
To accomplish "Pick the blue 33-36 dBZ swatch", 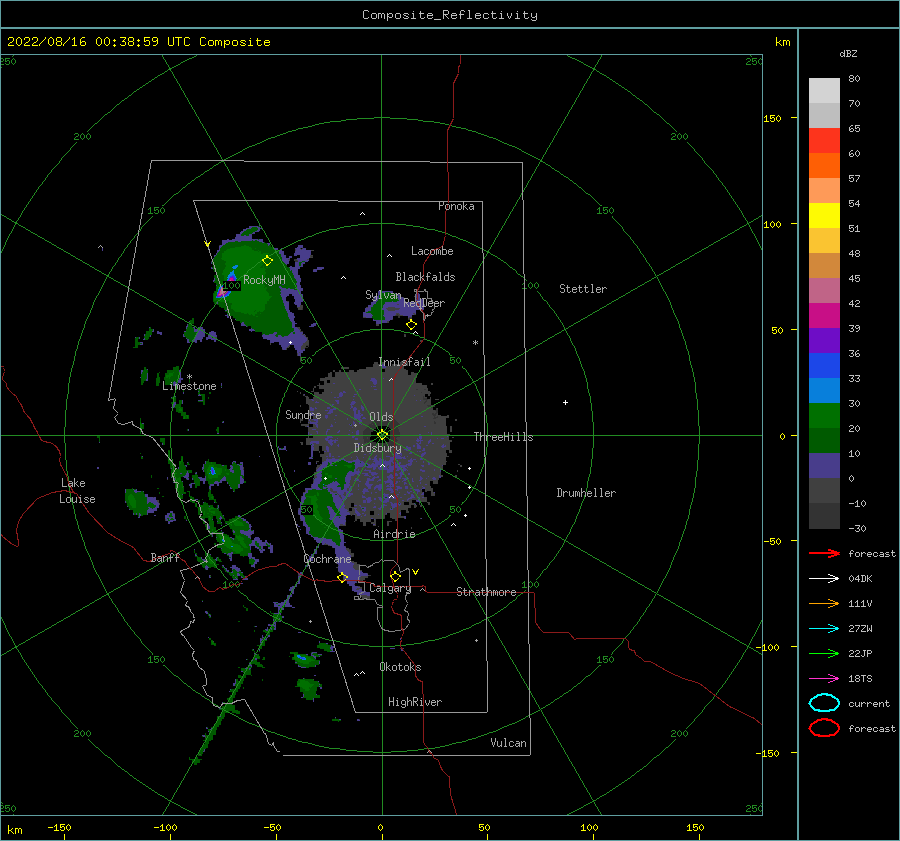I will point(824,366).
